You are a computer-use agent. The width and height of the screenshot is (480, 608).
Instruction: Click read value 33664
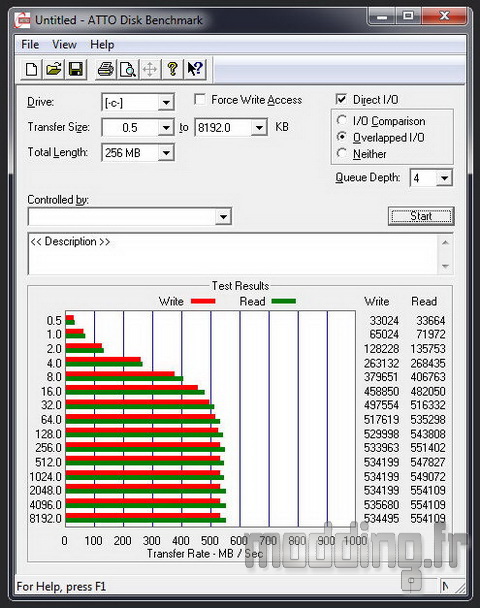430,321
